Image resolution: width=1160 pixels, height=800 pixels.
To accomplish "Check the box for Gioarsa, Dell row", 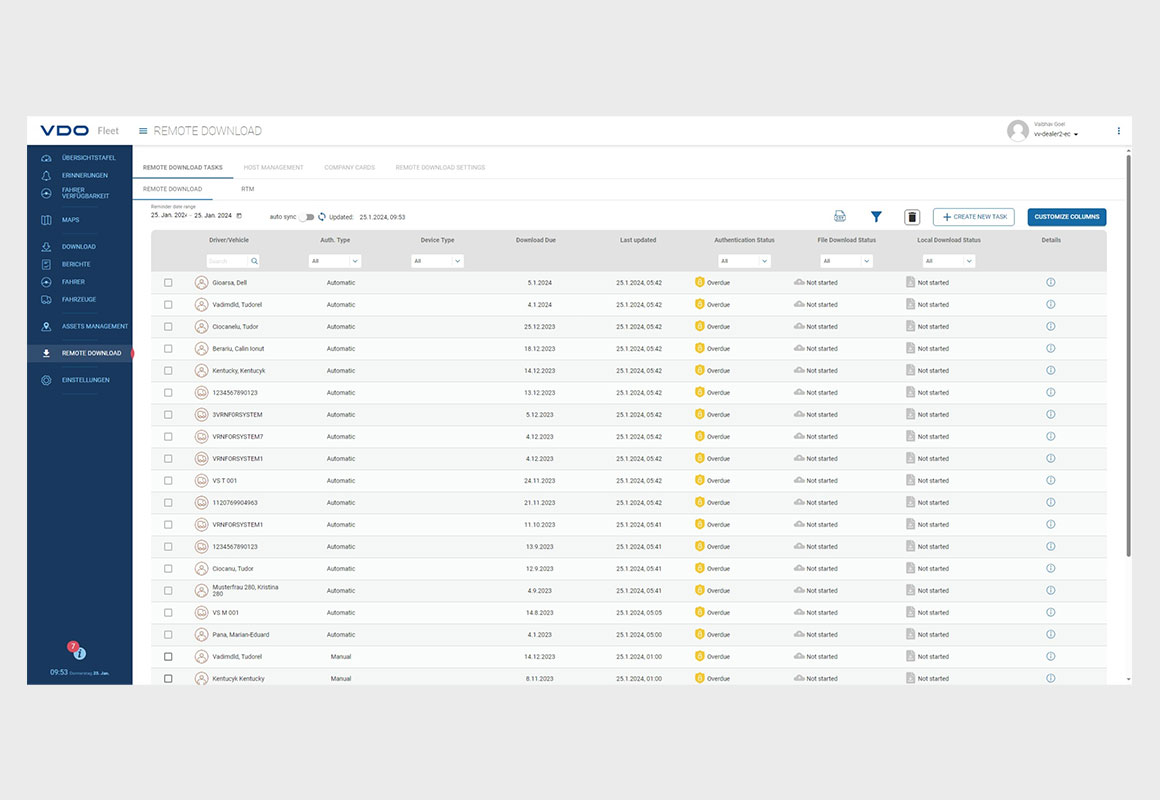I will click(x=168, y=283).
